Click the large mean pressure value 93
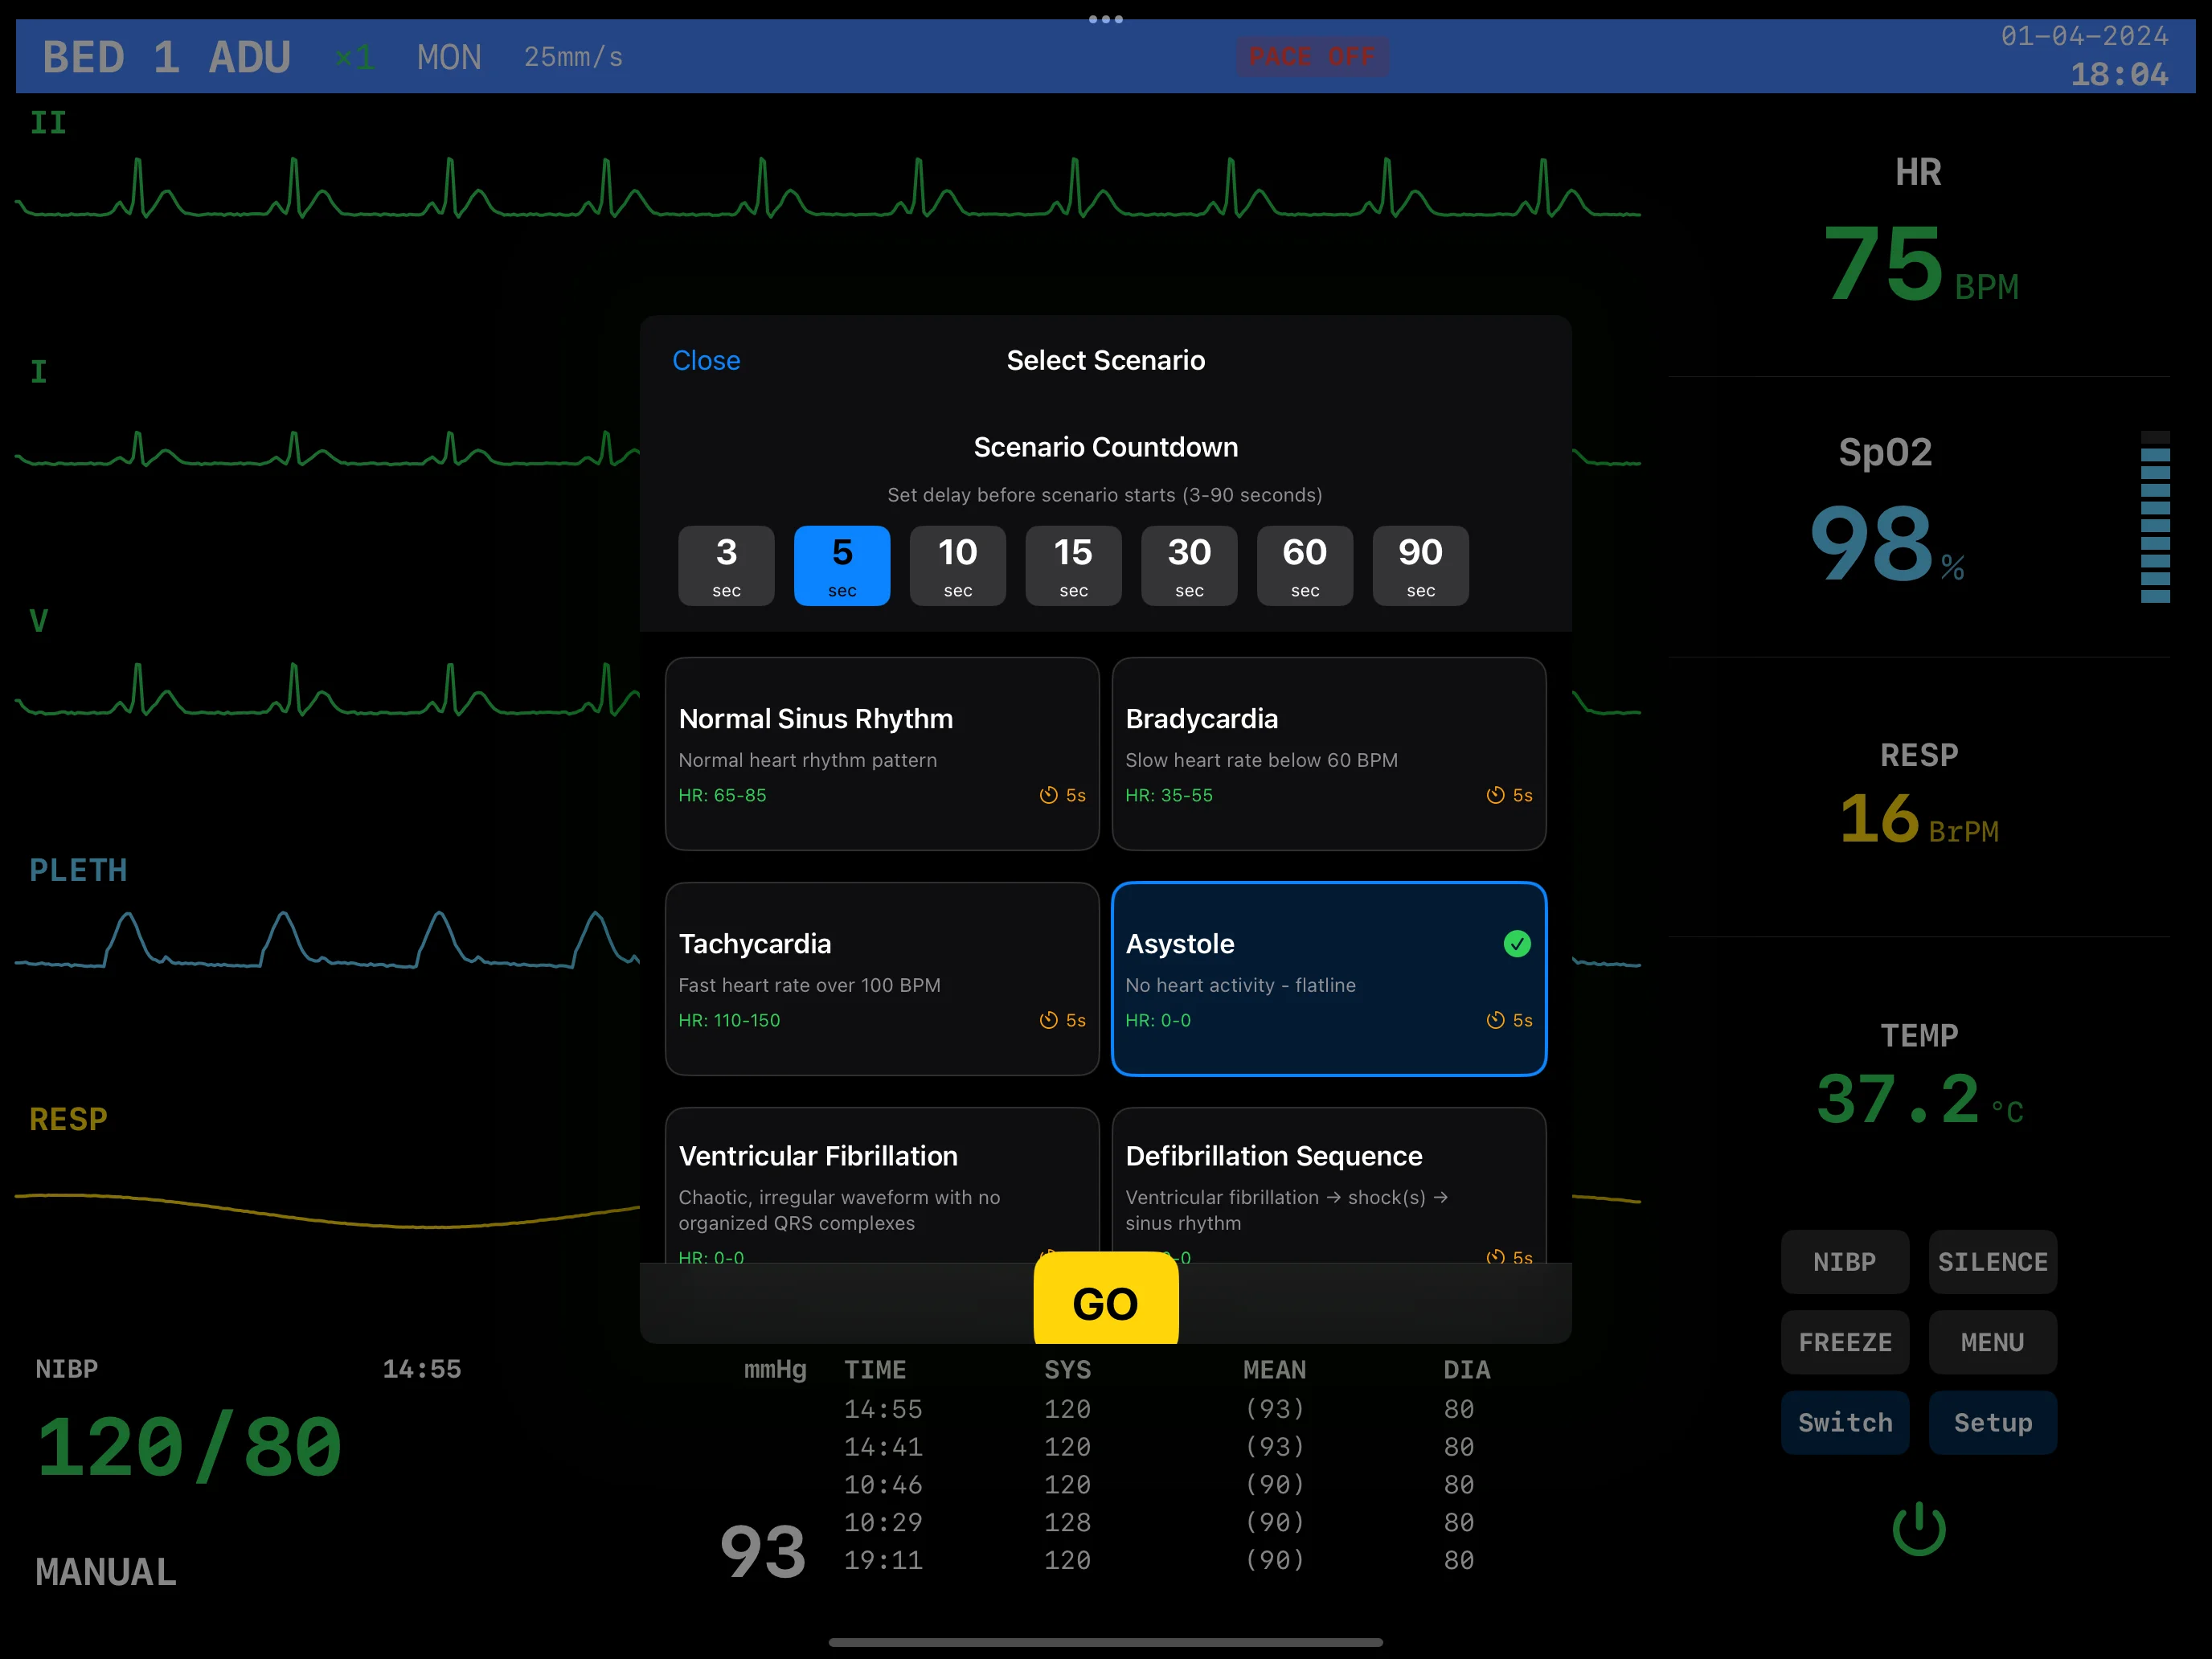Viewport: 2212px width, 1659px height. click(763, 1551)
